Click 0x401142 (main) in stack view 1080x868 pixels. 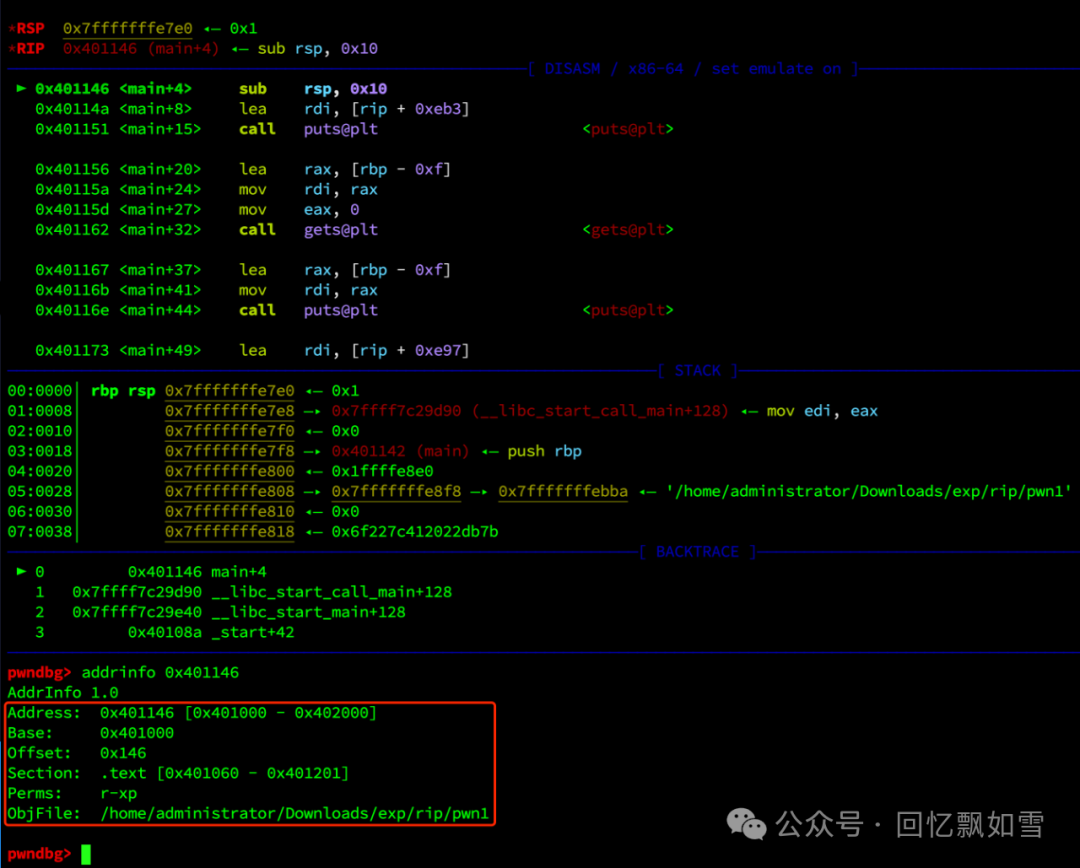[400, 451]
